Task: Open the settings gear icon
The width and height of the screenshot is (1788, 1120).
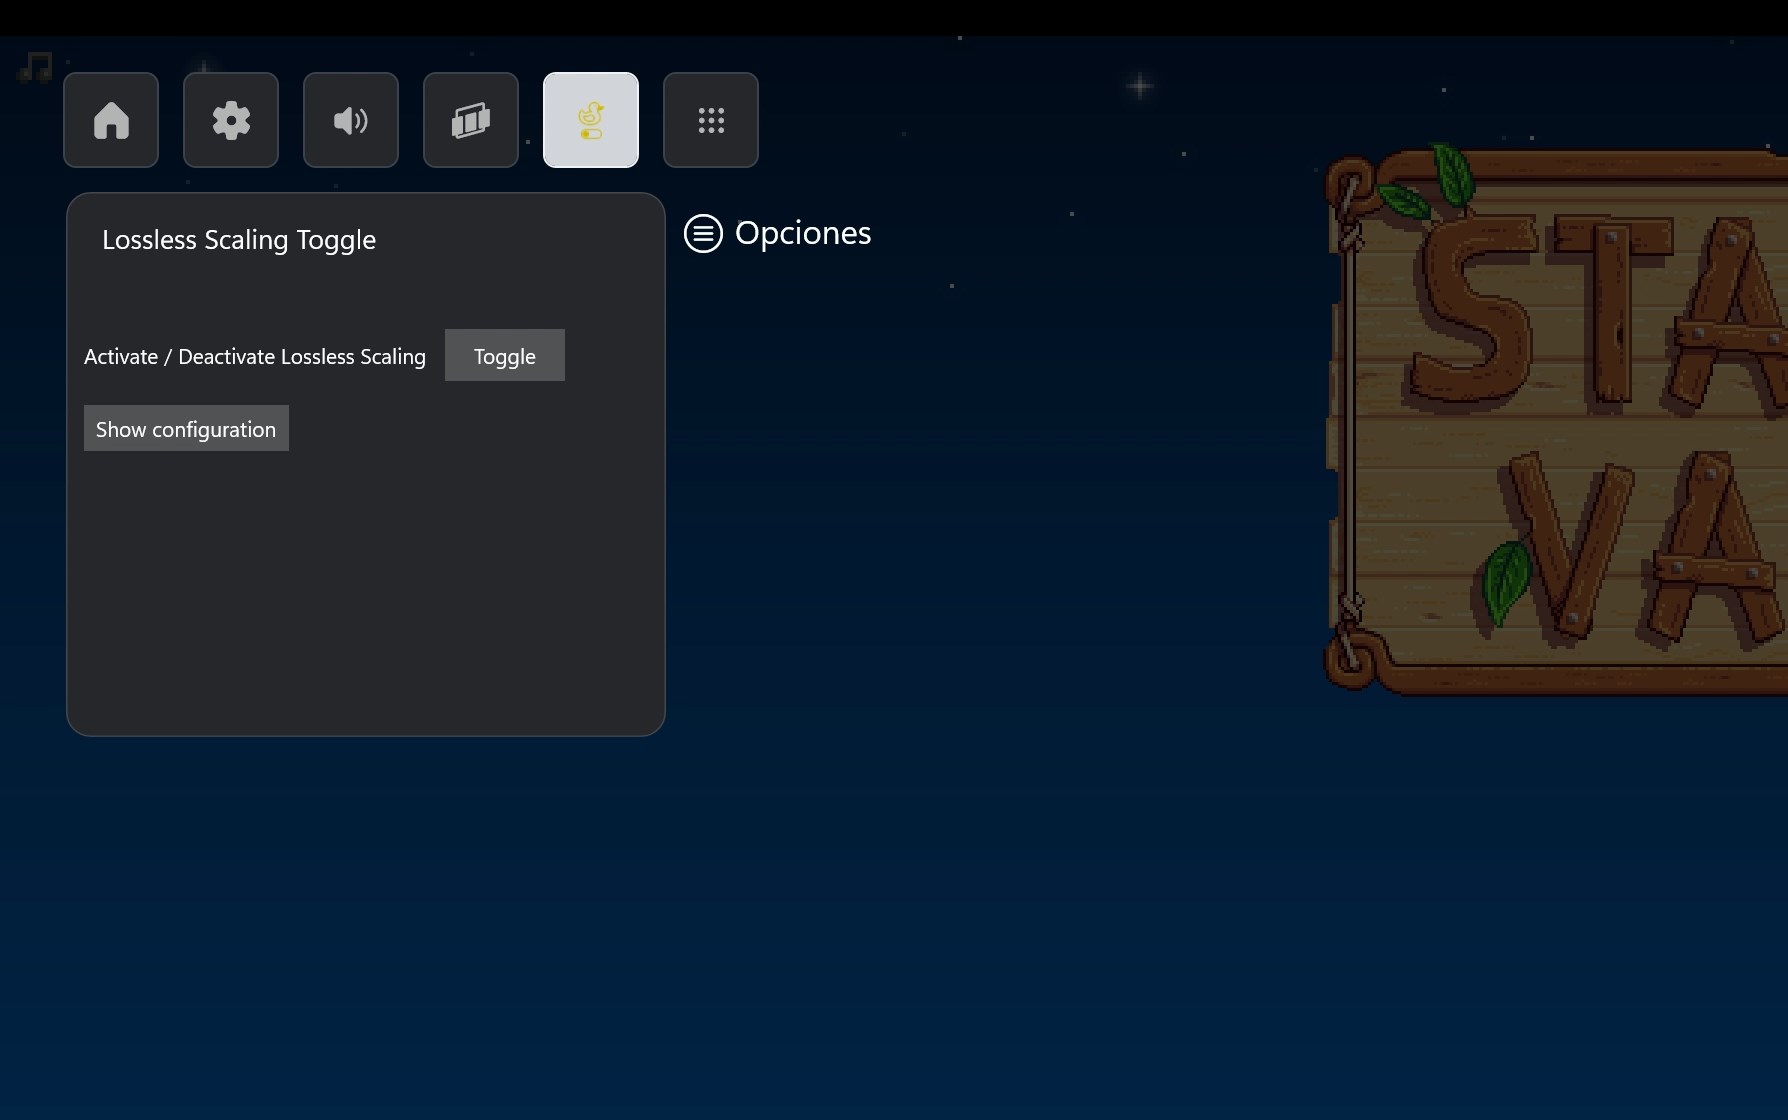Action: click(231, 119)
